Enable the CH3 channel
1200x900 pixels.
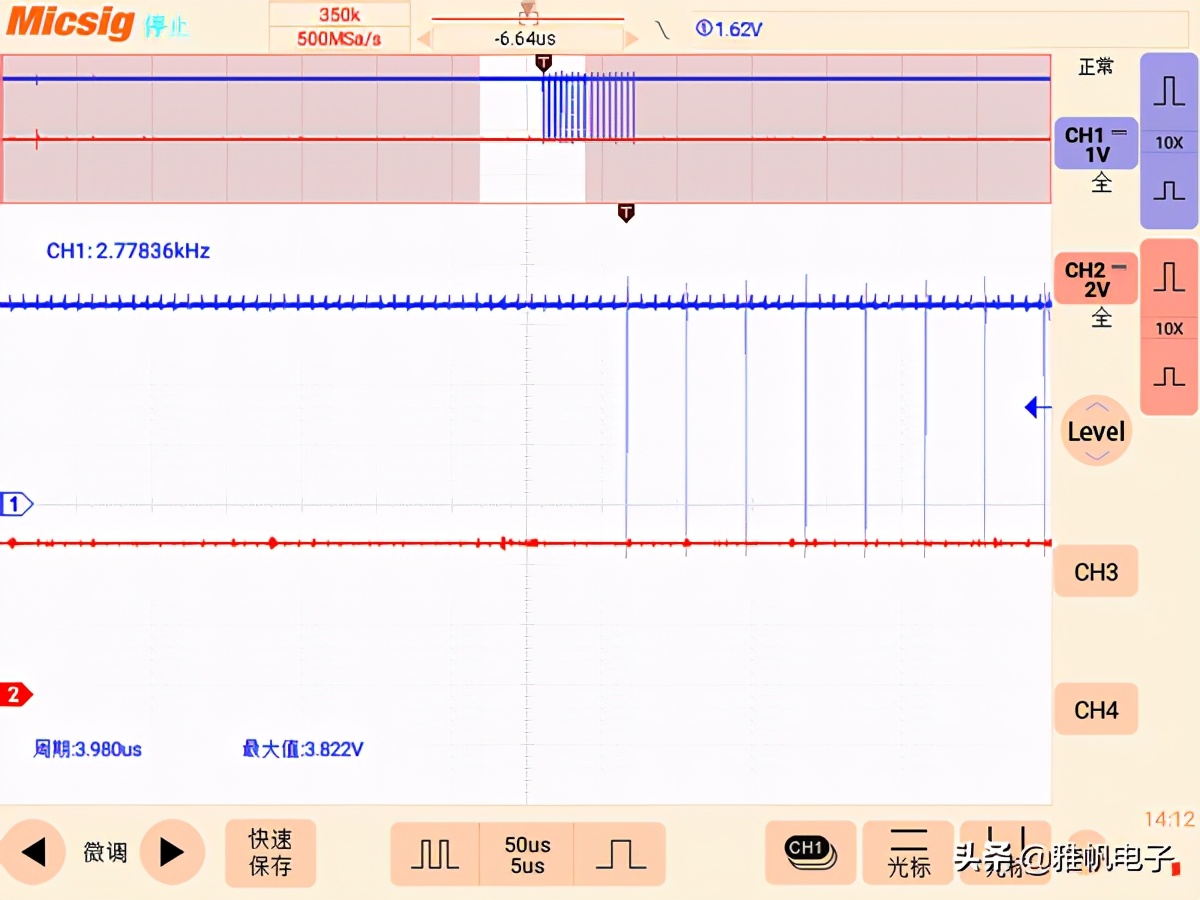pos(1096,572)
